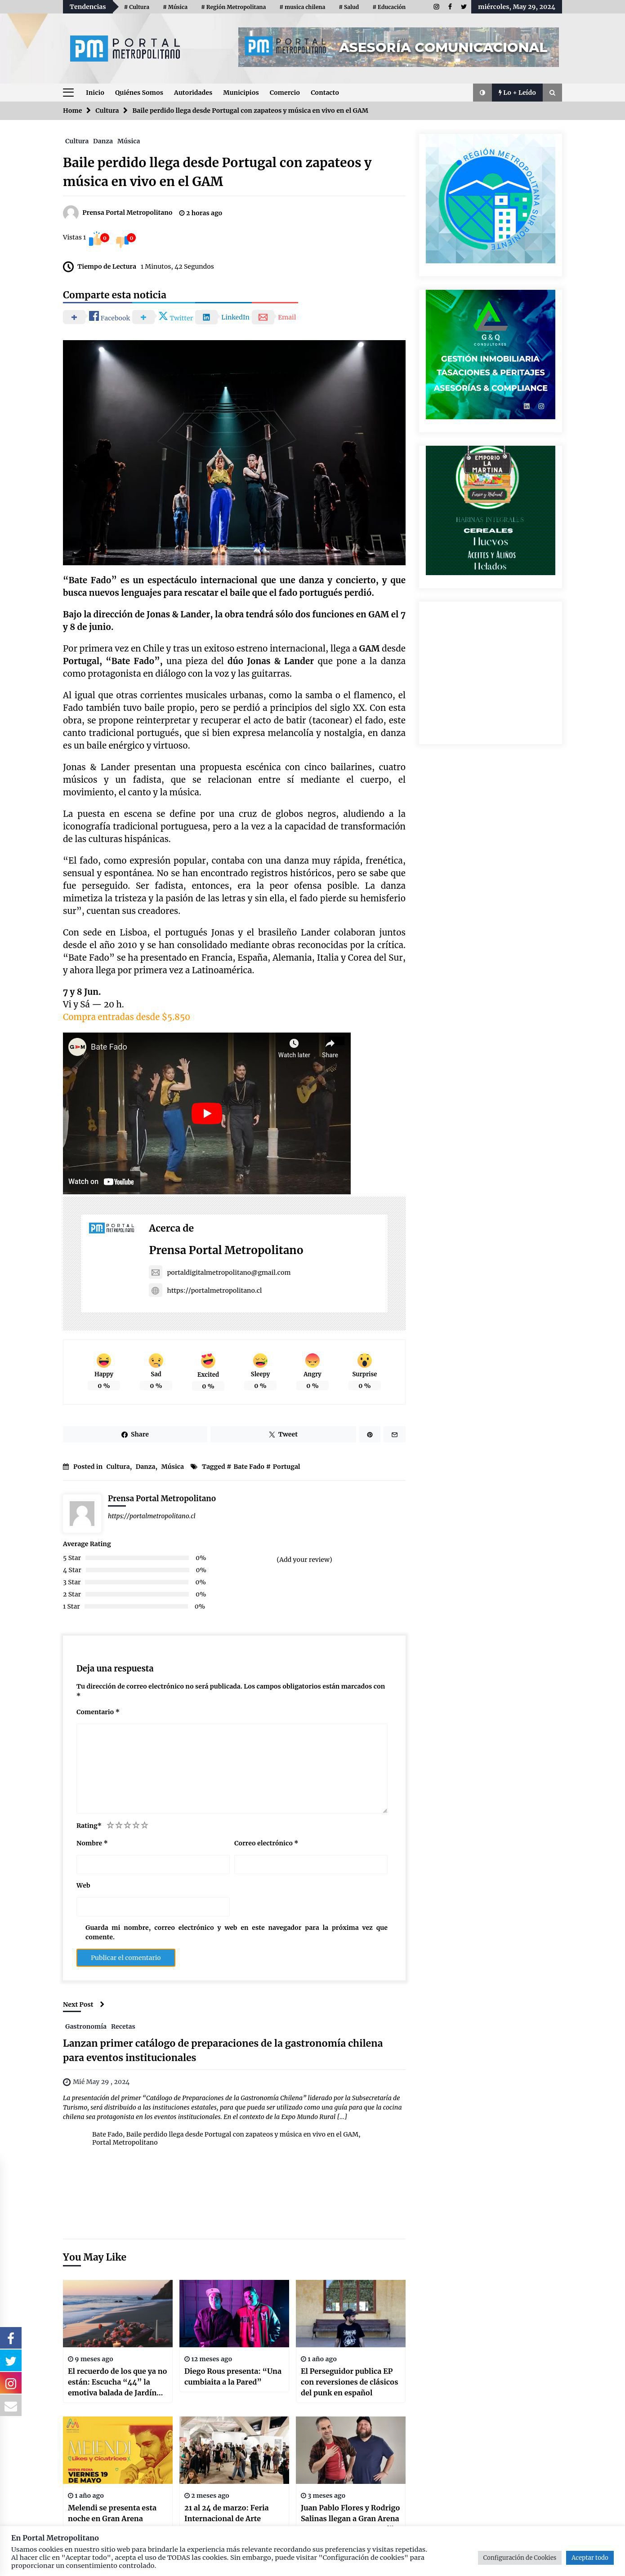Share article via Pinterest icon
The image size is (625, 2576).
click(370, 1434)
